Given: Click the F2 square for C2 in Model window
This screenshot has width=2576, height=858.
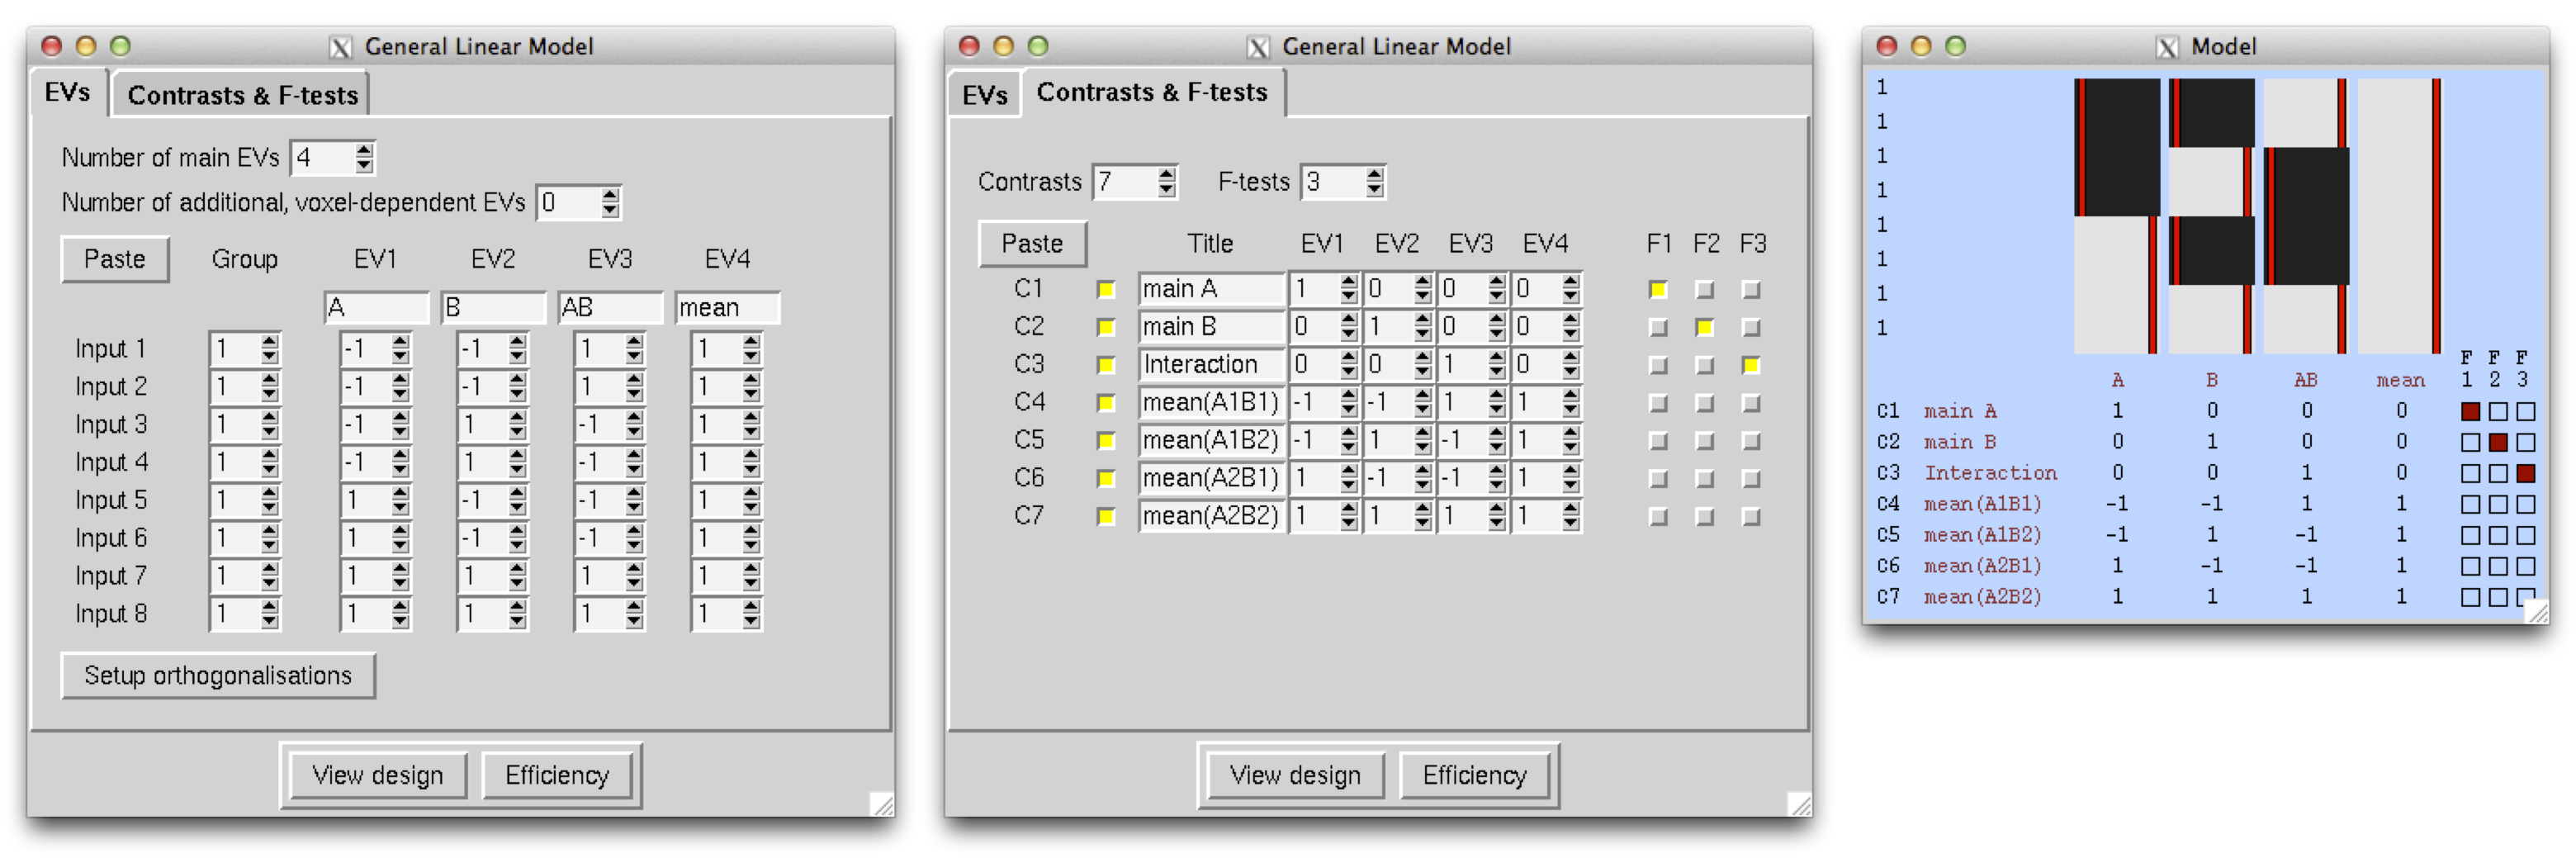Looking at the screenshot, I should point(2497,442).
